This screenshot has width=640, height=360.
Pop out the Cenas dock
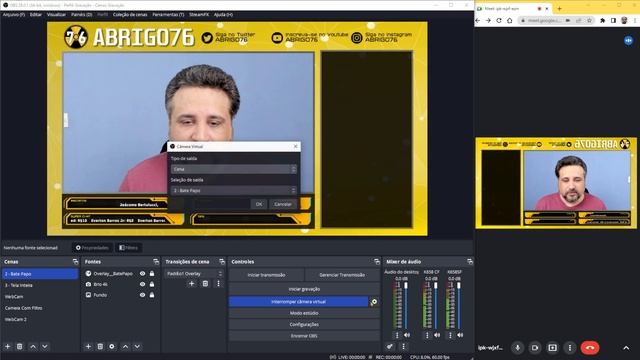(75, 262)
